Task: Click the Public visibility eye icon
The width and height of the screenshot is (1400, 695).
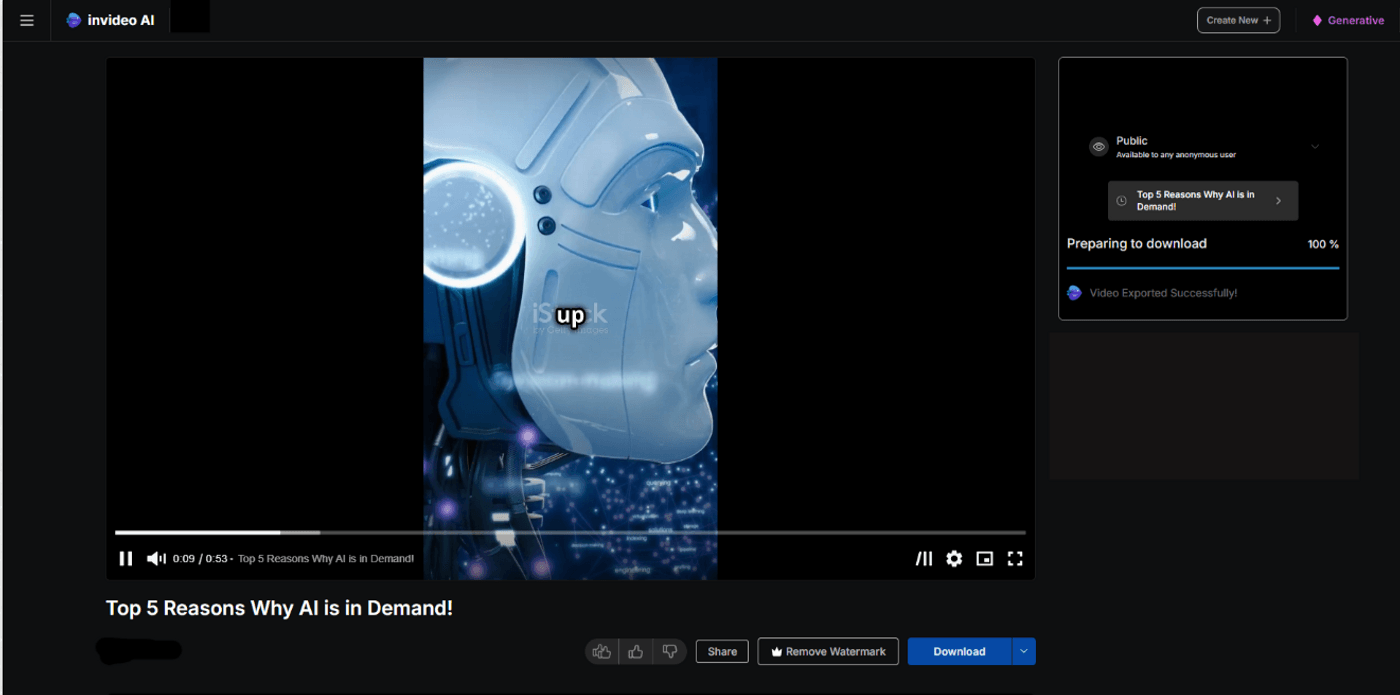Action: 1096,146
